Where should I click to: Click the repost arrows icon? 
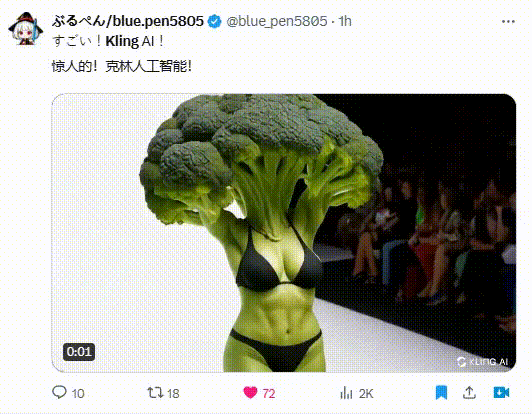[x=155, y=393]
